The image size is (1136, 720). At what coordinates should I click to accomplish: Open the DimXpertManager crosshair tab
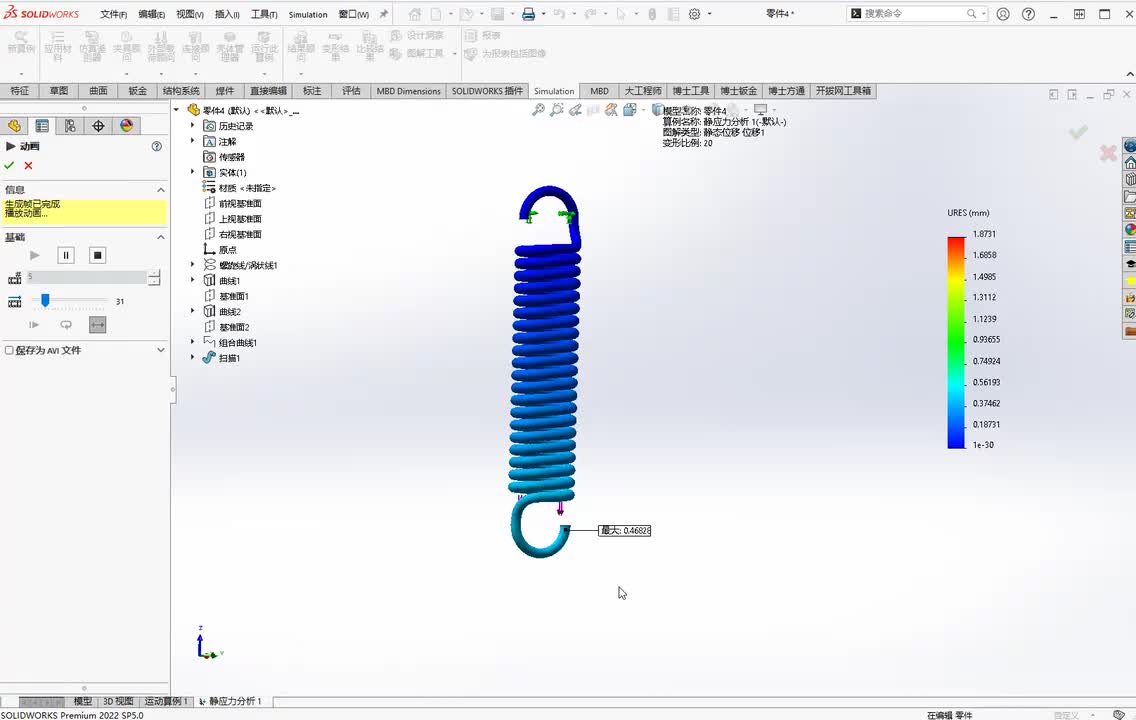pyautogui.click(x=99, y=126)
